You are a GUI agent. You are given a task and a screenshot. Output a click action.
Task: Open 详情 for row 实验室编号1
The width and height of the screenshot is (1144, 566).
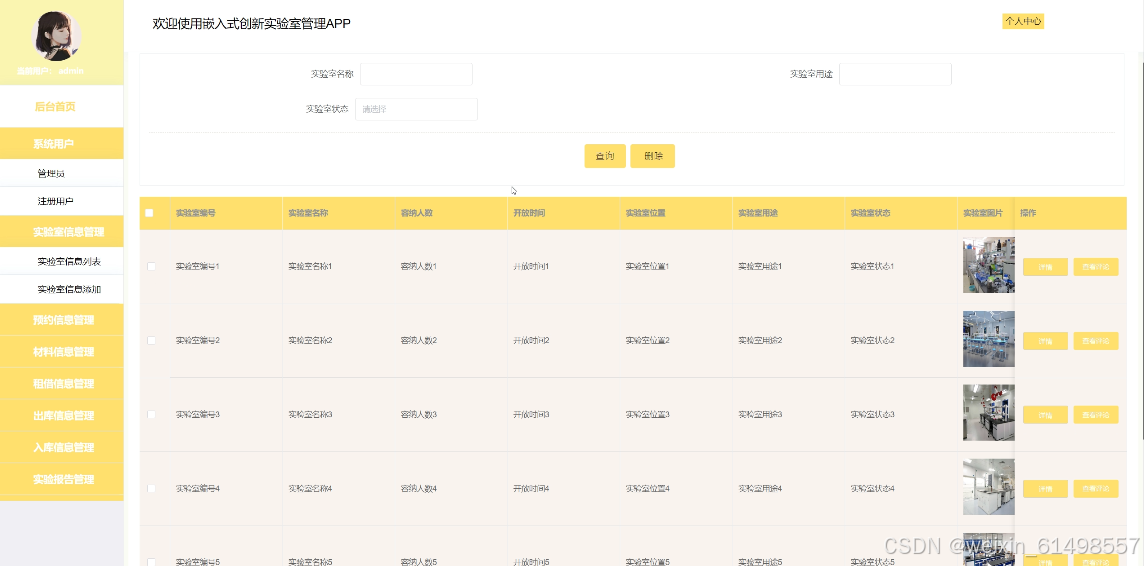coord(1046,267)
